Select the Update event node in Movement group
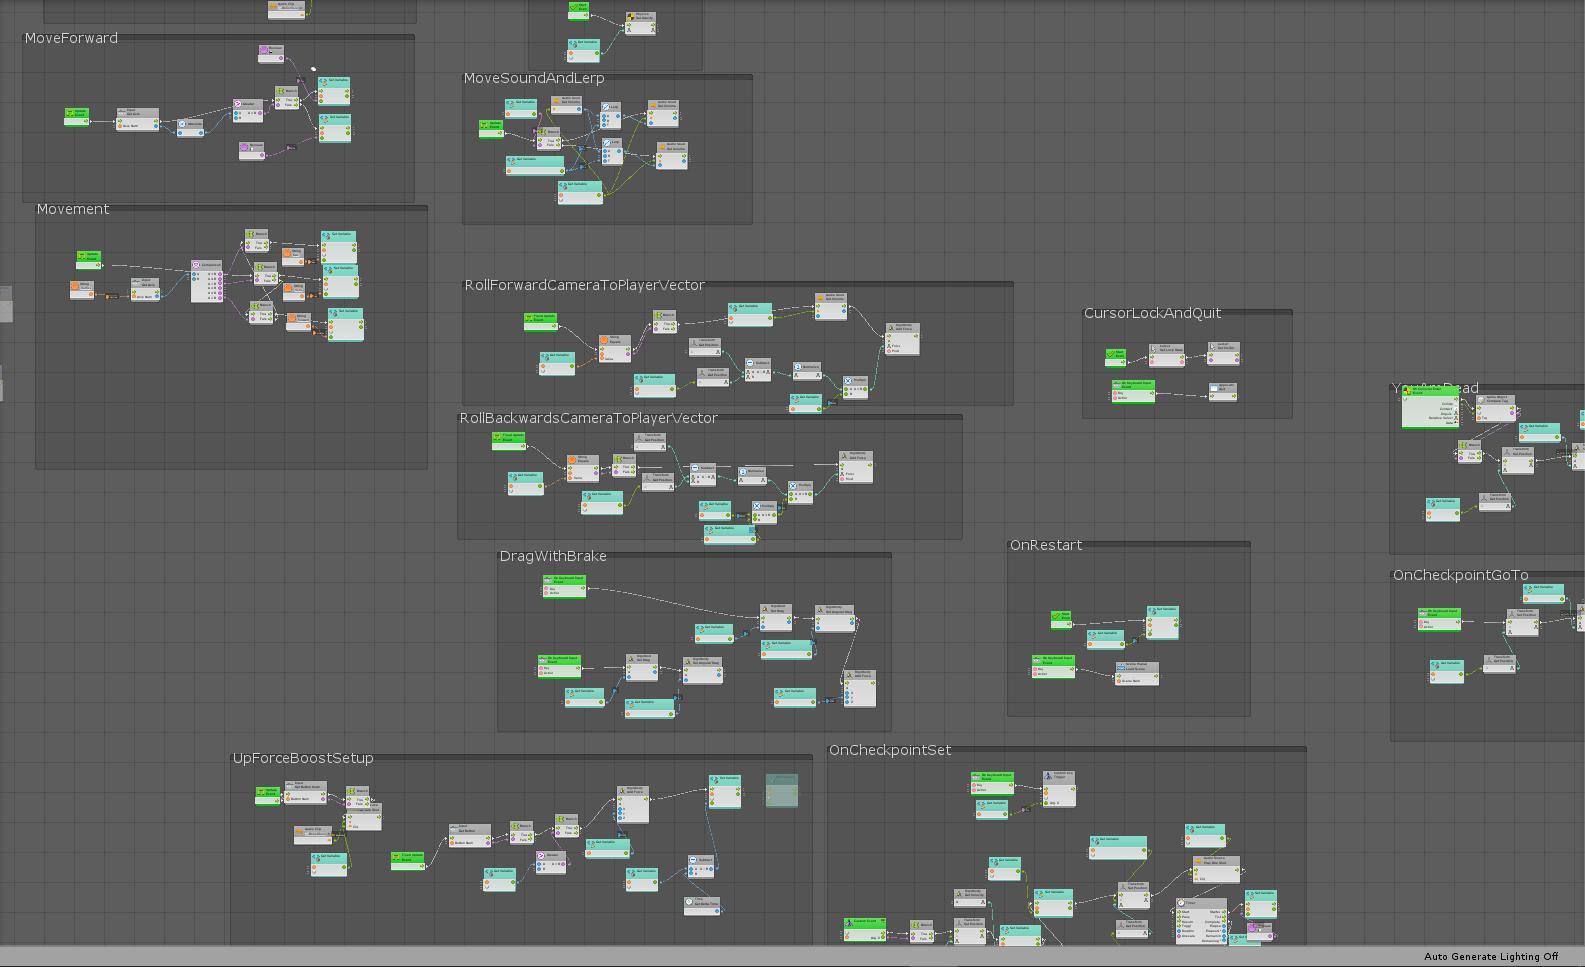This screenshot has height=967, width=1585. 89,258
